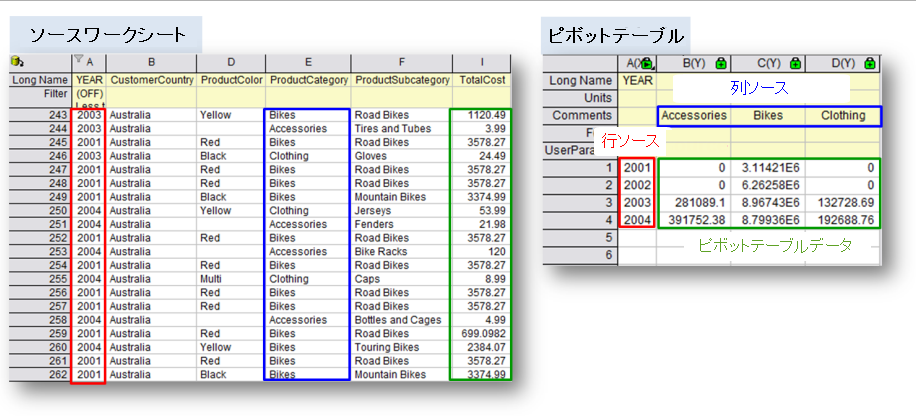Select row header 262

tap(40, 375)
